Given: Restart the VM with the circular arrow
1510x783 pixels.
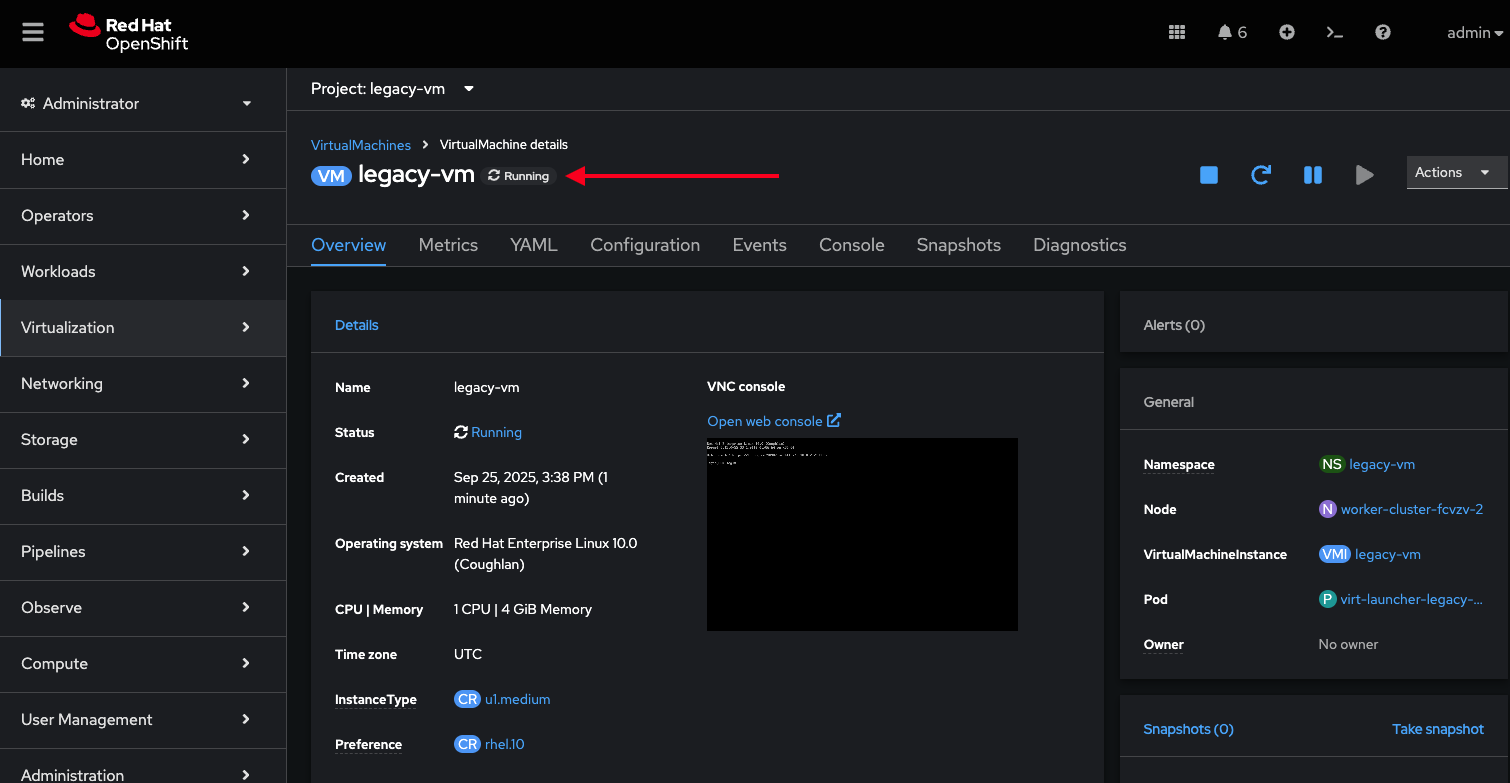Looking at the screenshot, I should (1261, 175).
